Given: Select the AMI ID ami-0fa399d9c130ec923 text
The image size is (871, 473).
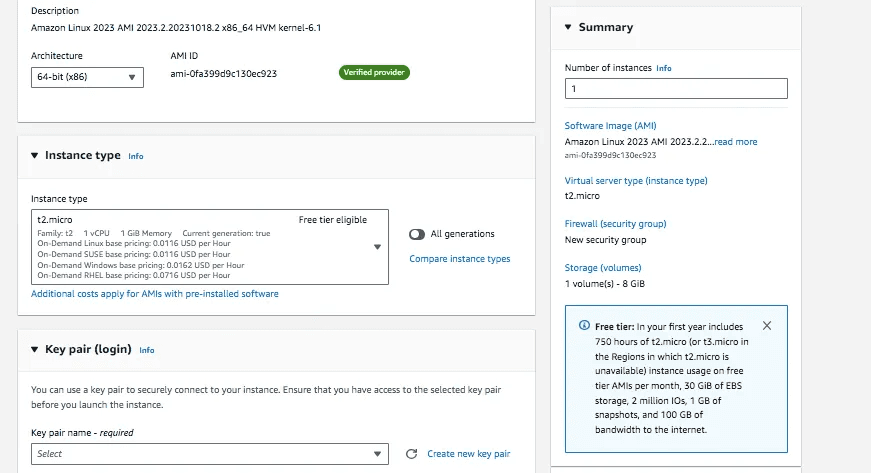Looking at the screenshot, I should [223, 74].
